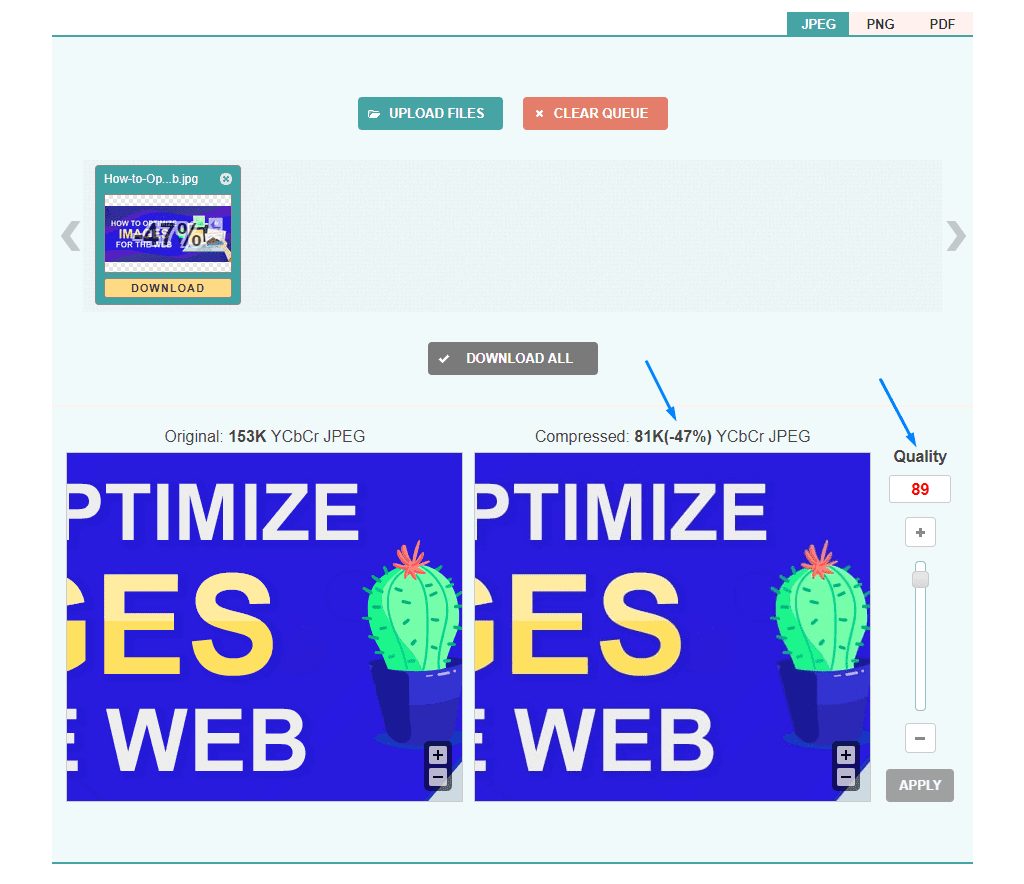
Task: Click the Download All button
Action: (x=513, y=358)
